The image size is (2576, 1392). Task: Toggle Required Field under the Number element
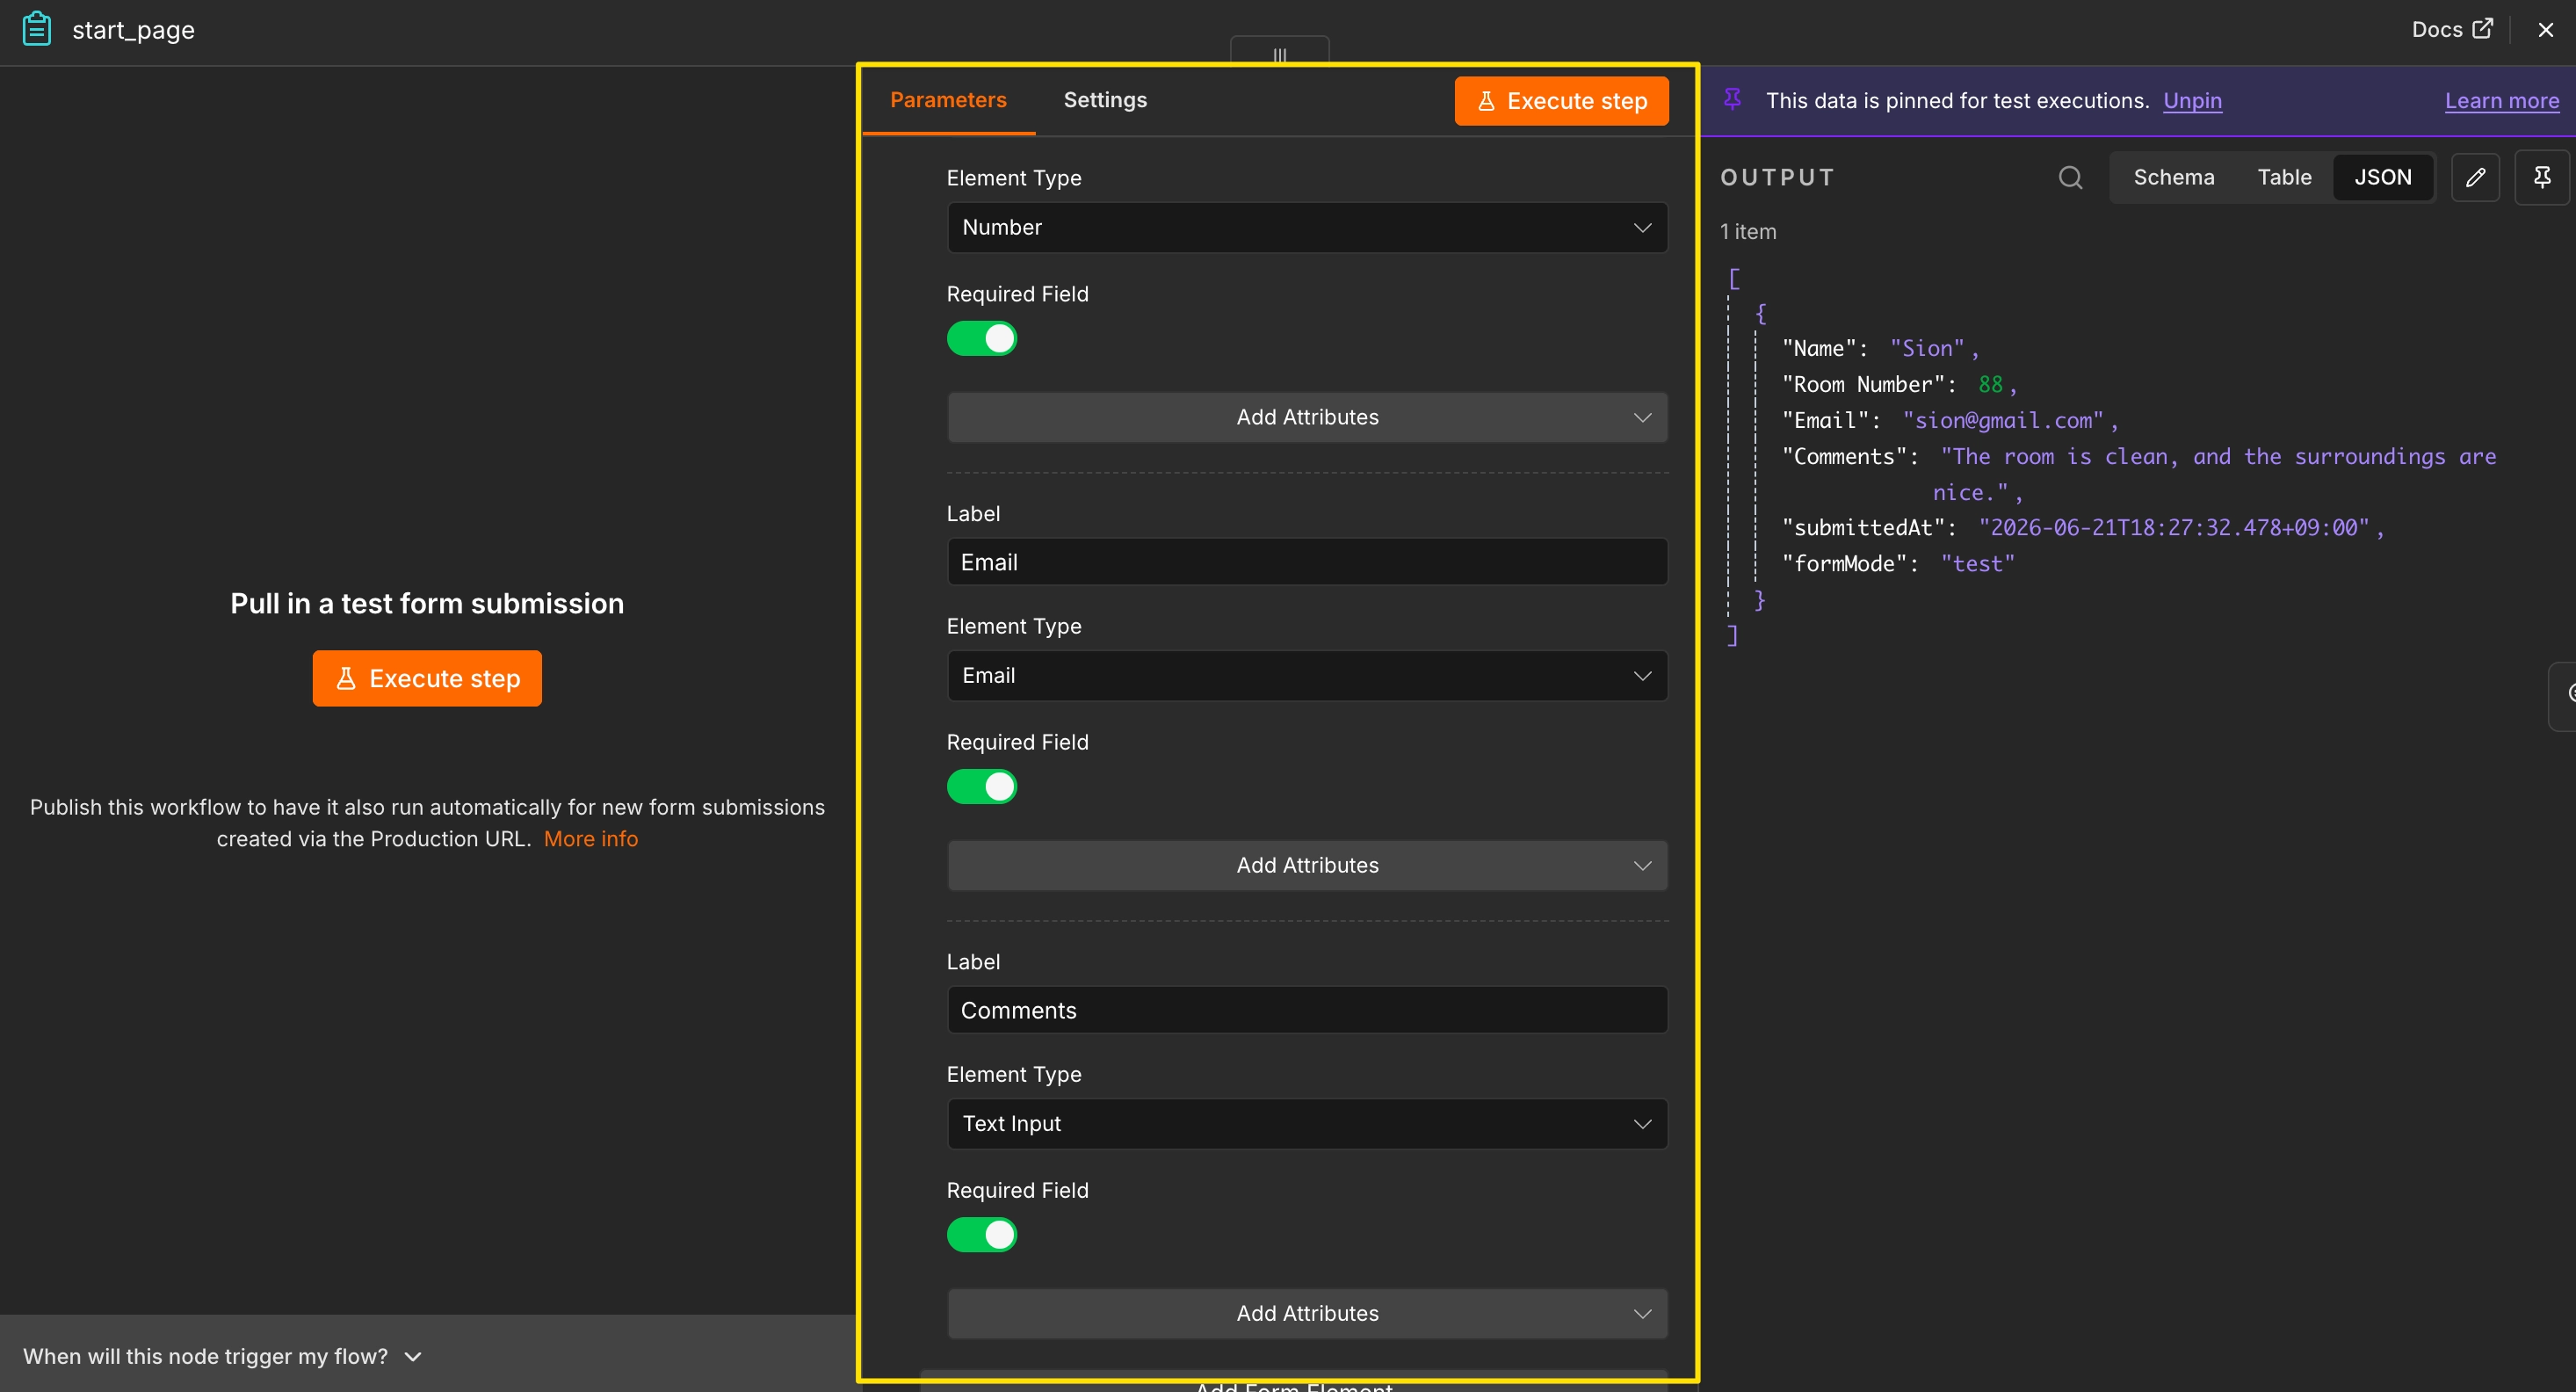[982, 338]
